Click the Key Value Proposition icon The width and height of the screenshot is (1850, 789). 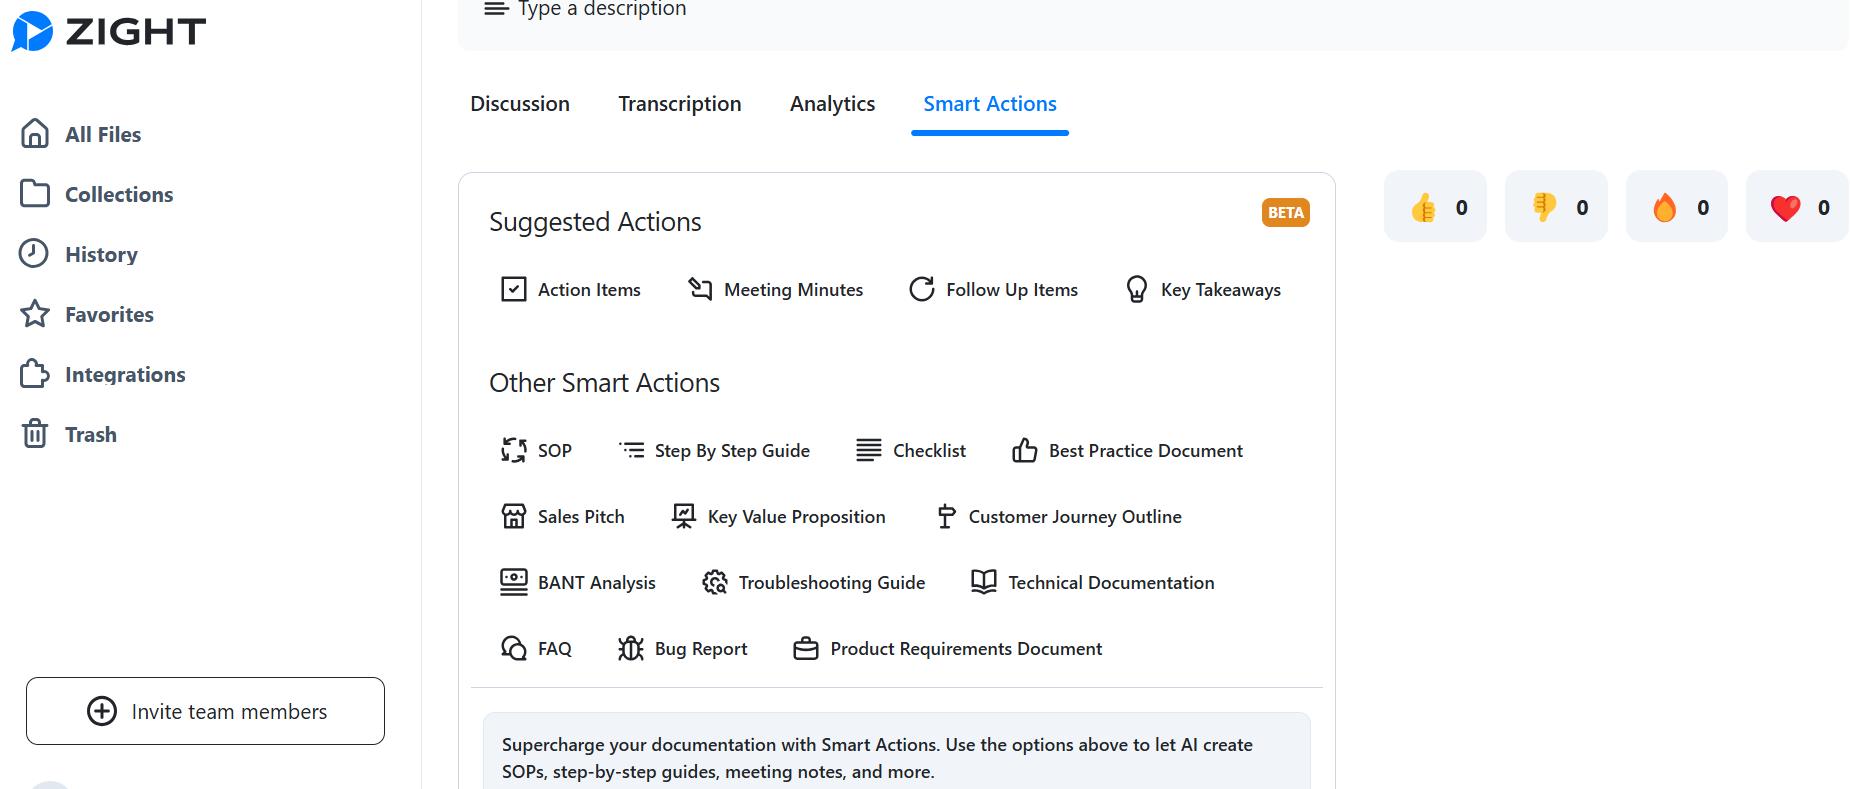(x=684, y=516)
